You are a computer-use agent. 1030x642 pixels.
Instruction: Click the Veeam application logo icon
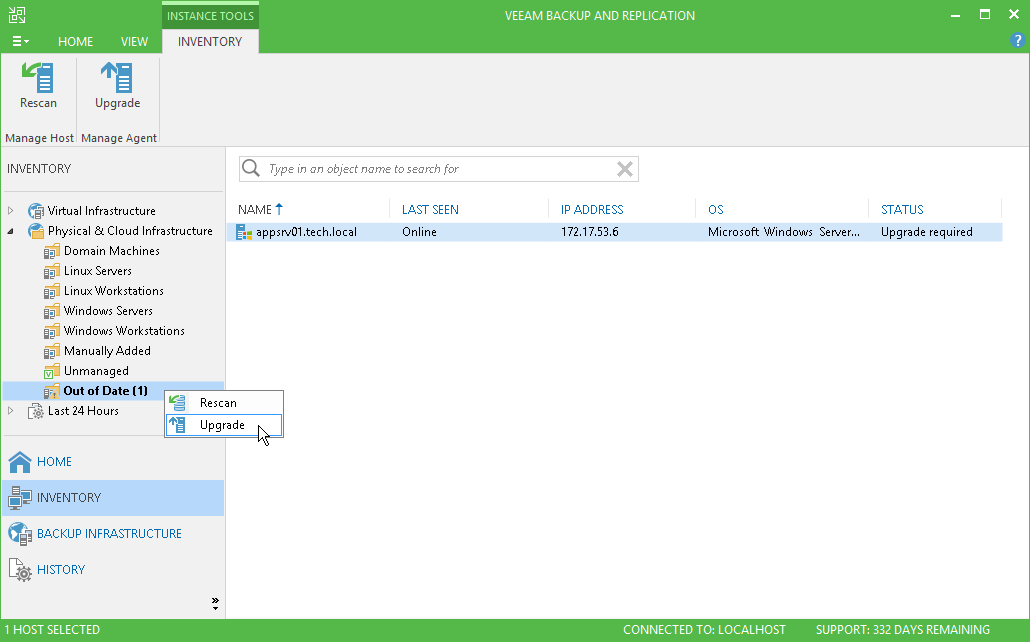tap(17, 15)
